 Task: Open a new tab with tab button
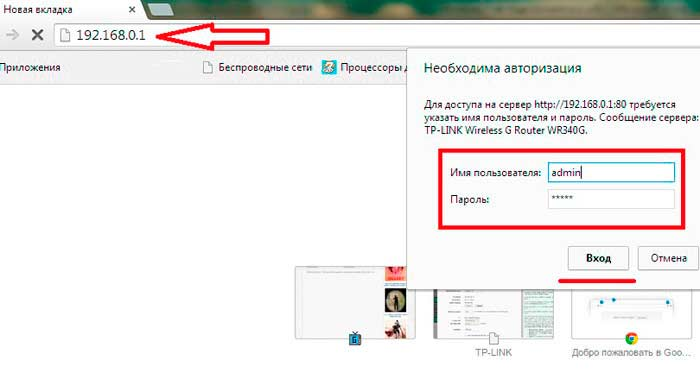(161, 10)
